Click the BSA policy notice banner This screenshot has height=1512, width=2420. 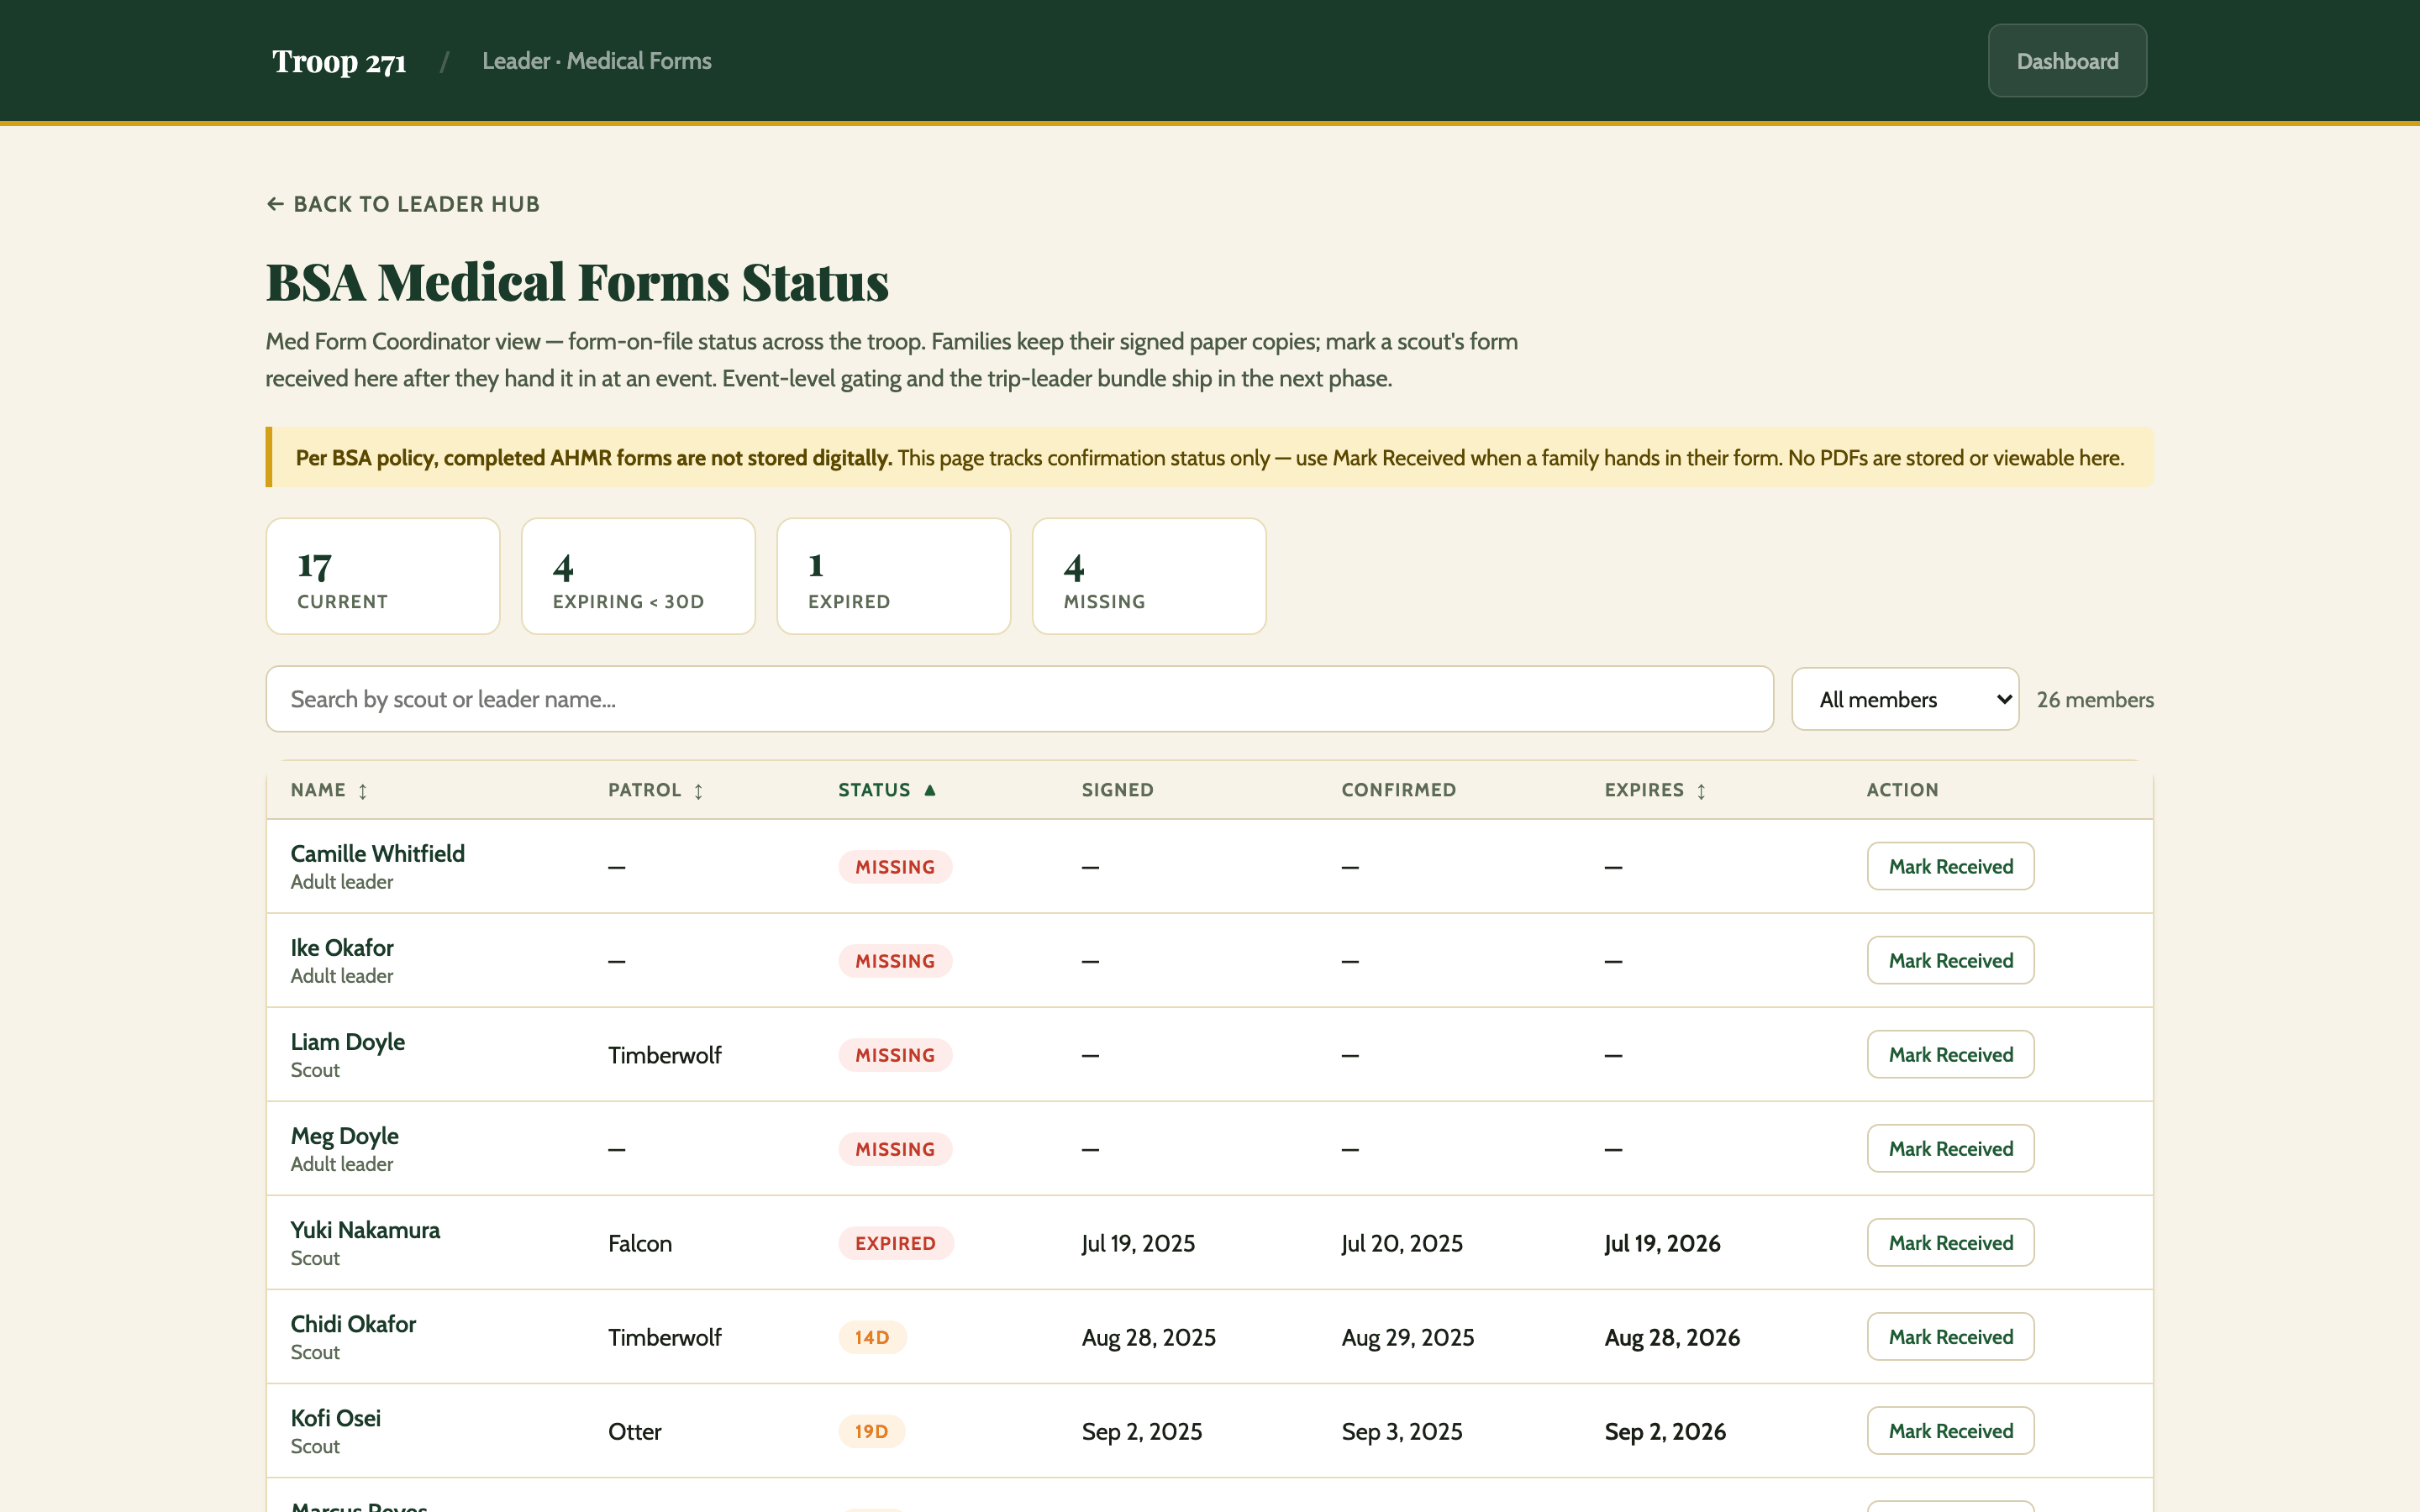pyautogui.click(x=1210, y=457)
